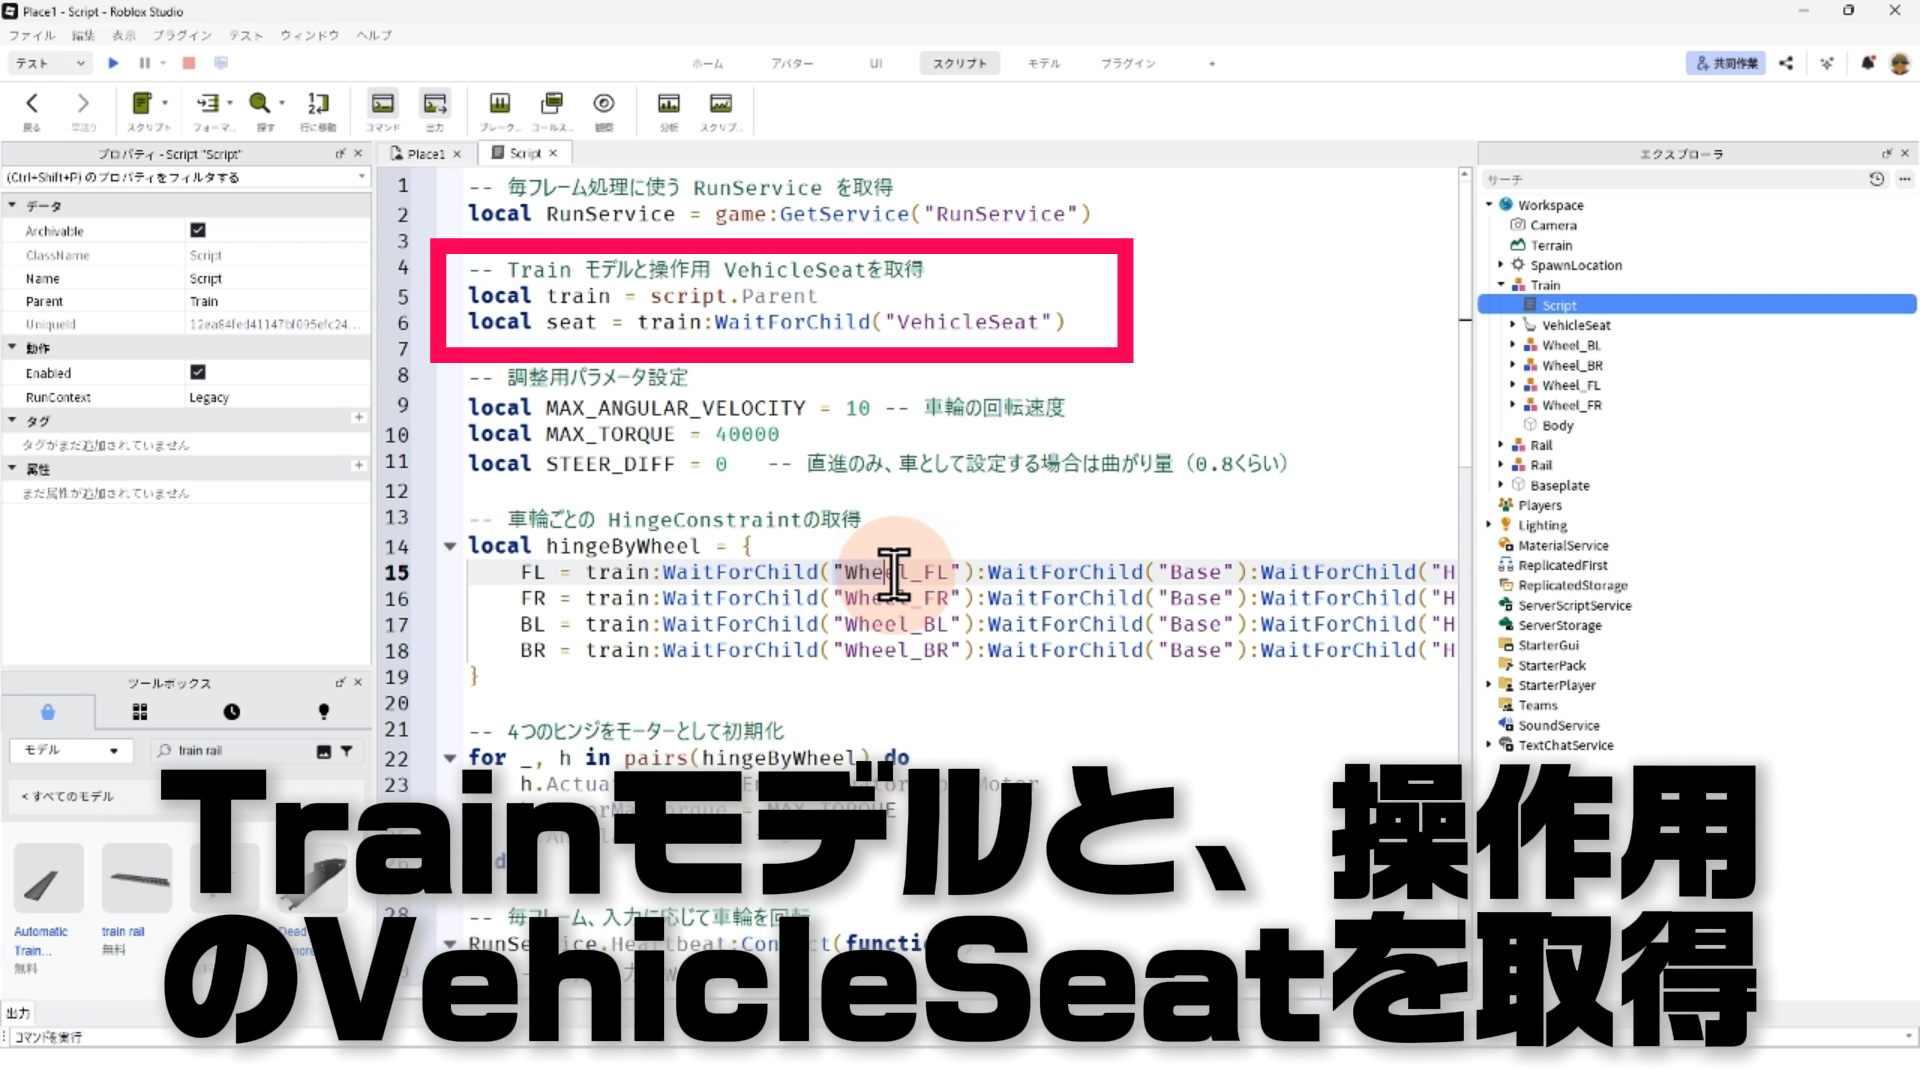Collapse the hingeByWheel table code fold
The height and width of the screenshot is (1080, 1920).
tap(450, 546)
